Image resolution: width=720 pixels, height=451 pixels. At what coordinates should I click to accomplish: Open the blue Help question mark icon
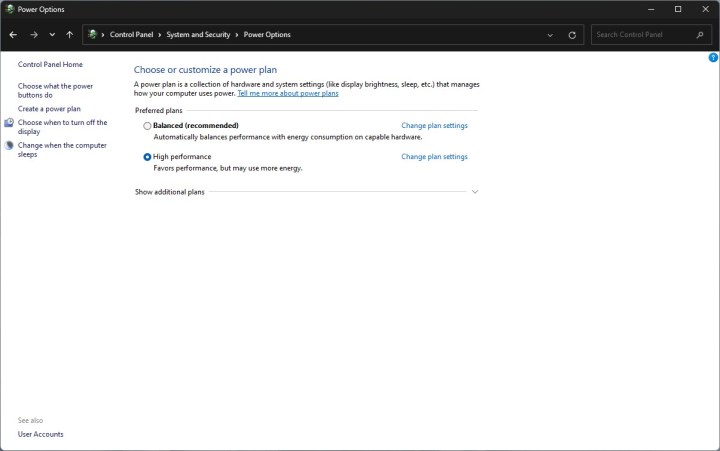[713, 58]
